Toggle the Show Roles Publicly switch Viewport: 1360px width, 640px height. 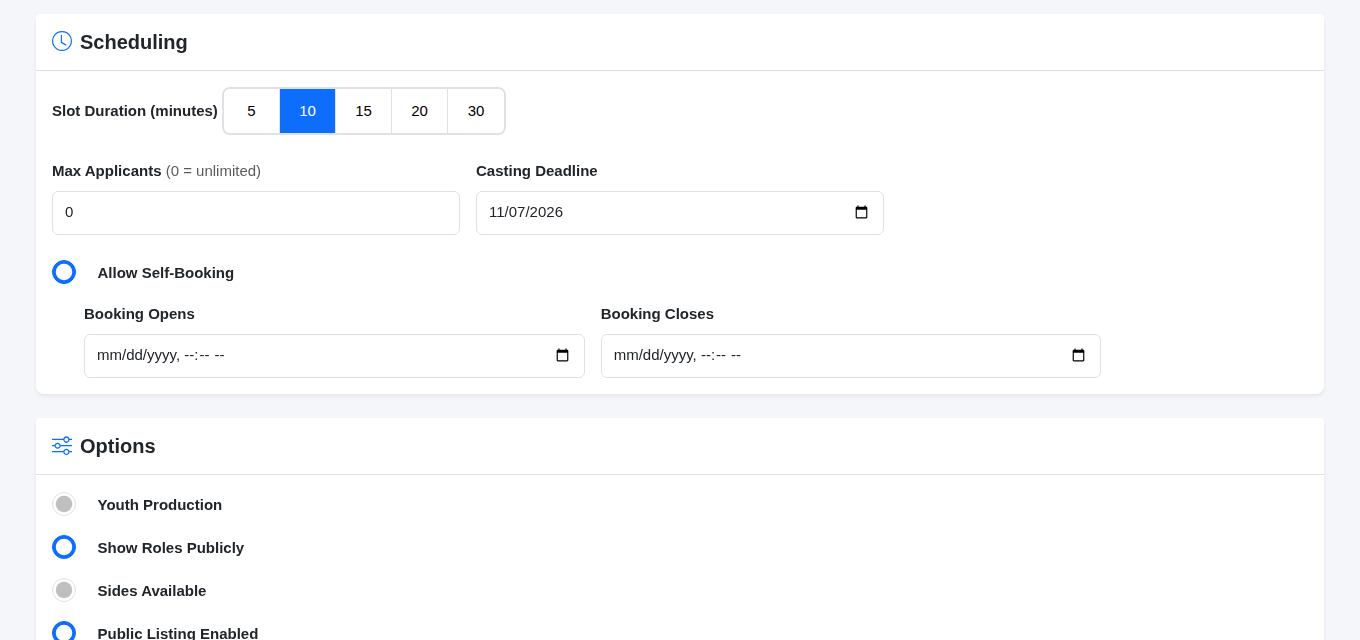64,547
